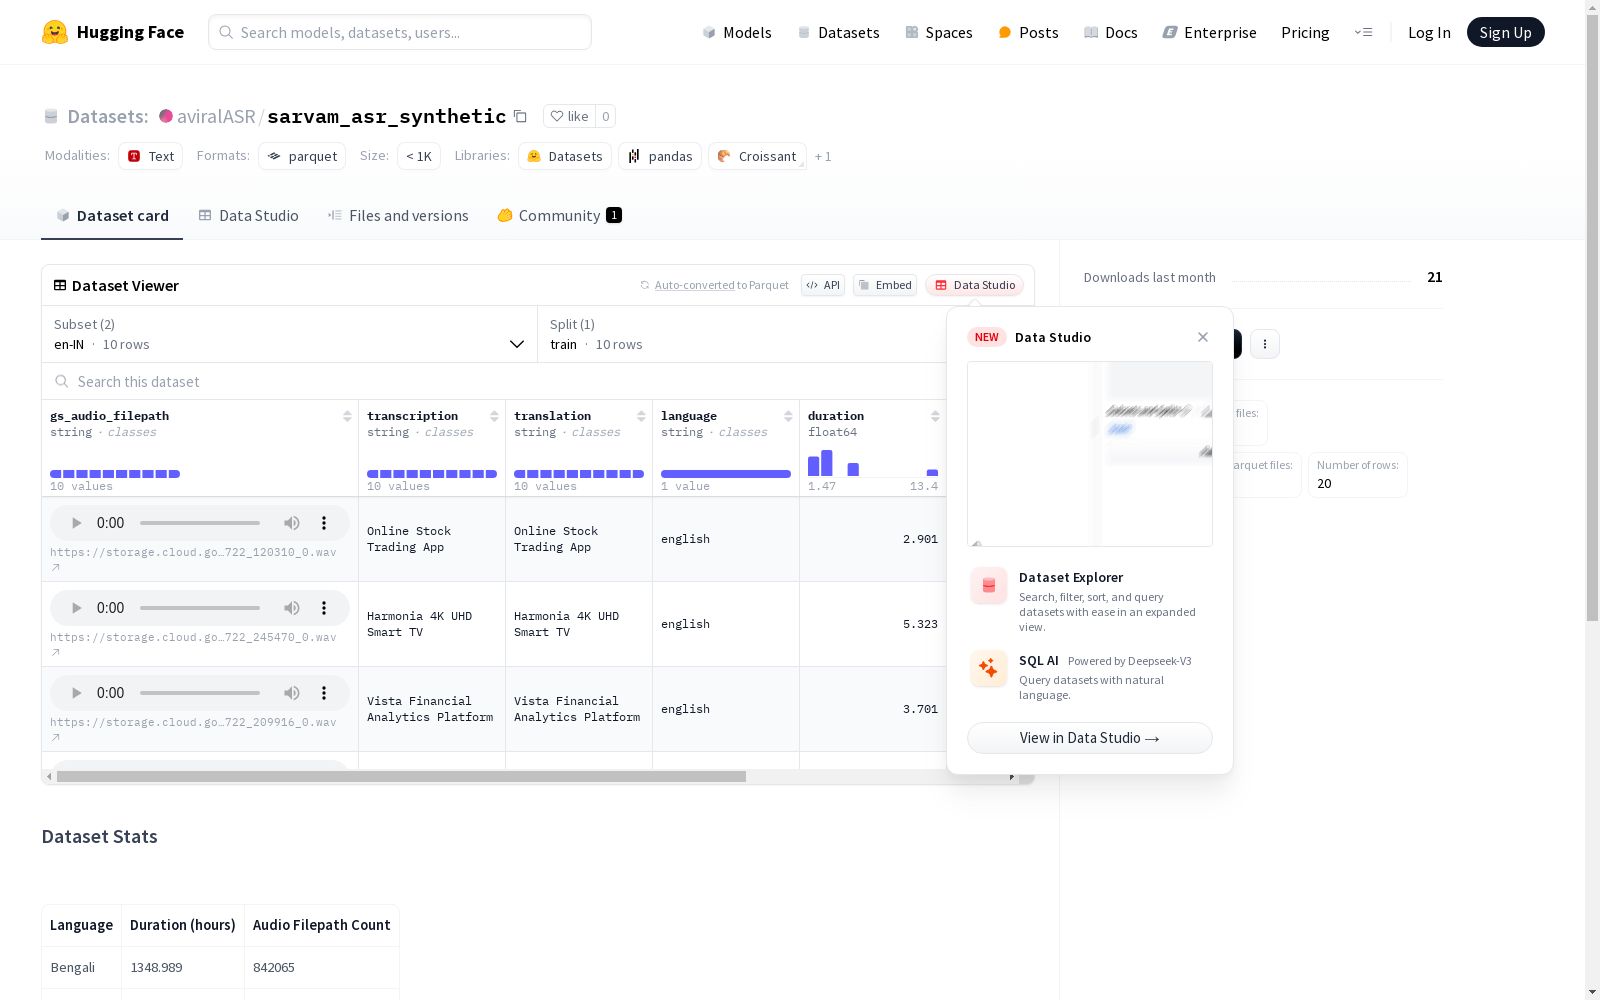Image resolution: width=1600 pixels, height=1000 pixels.
Task: Open external link for 722_245470_0.wav file
Action: tap(56, 652)
